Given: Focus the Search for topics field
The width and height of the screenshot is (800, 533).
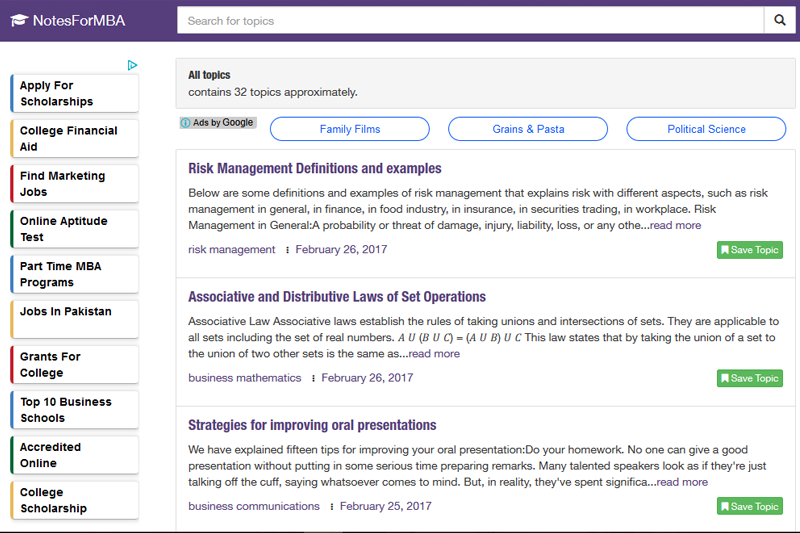Looking at the screenshot, I should coord(470,20).
